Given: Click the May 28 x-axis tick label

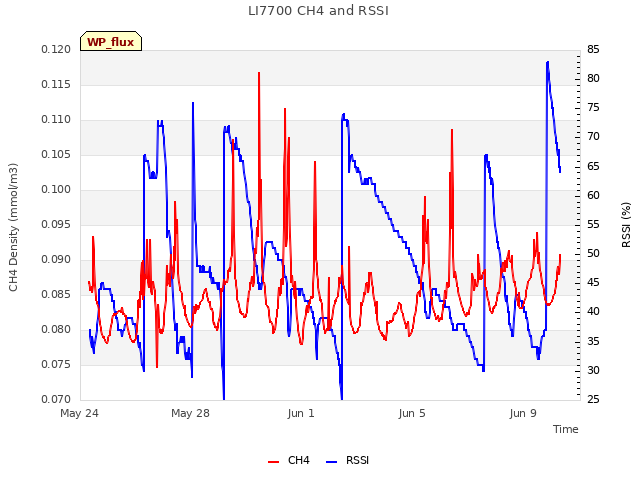Looking at the screenshot, I should click(190, 413).
